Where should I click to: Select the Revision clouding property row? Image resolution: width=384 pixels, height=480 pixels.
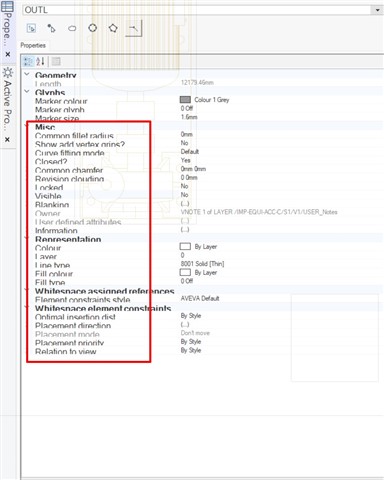pyautogui.click(x=202, y=178)
